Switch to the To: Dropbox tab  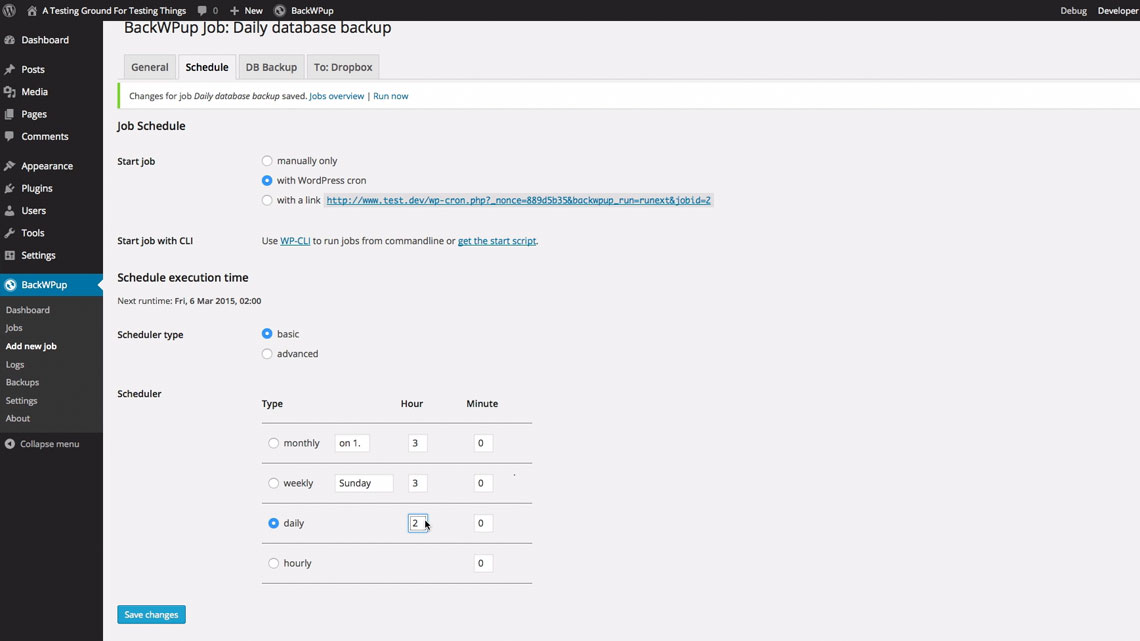coord(343,67)
